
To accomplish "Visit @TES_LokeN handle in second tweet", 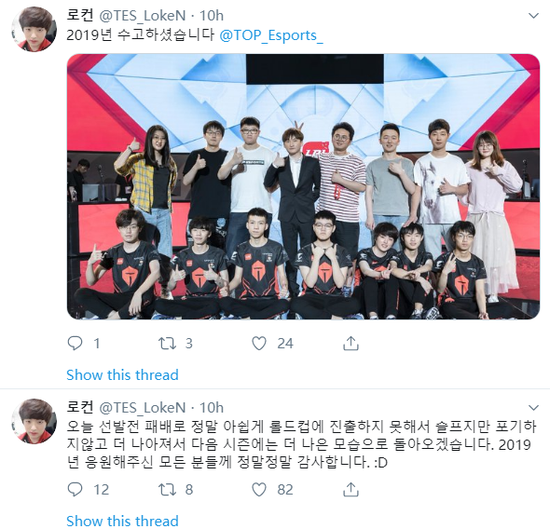I will [142, 407].
